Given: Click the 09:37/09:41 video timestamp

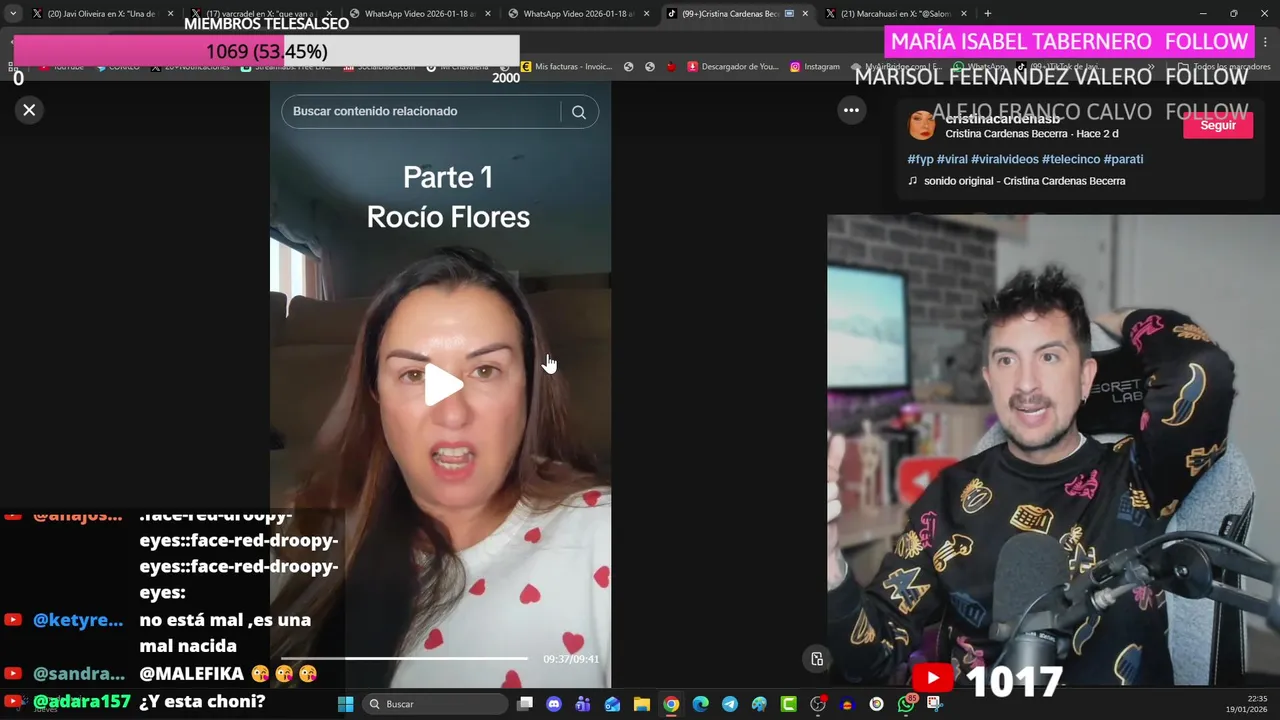Looking at the screenshot, I should click(x=571, y=659).
